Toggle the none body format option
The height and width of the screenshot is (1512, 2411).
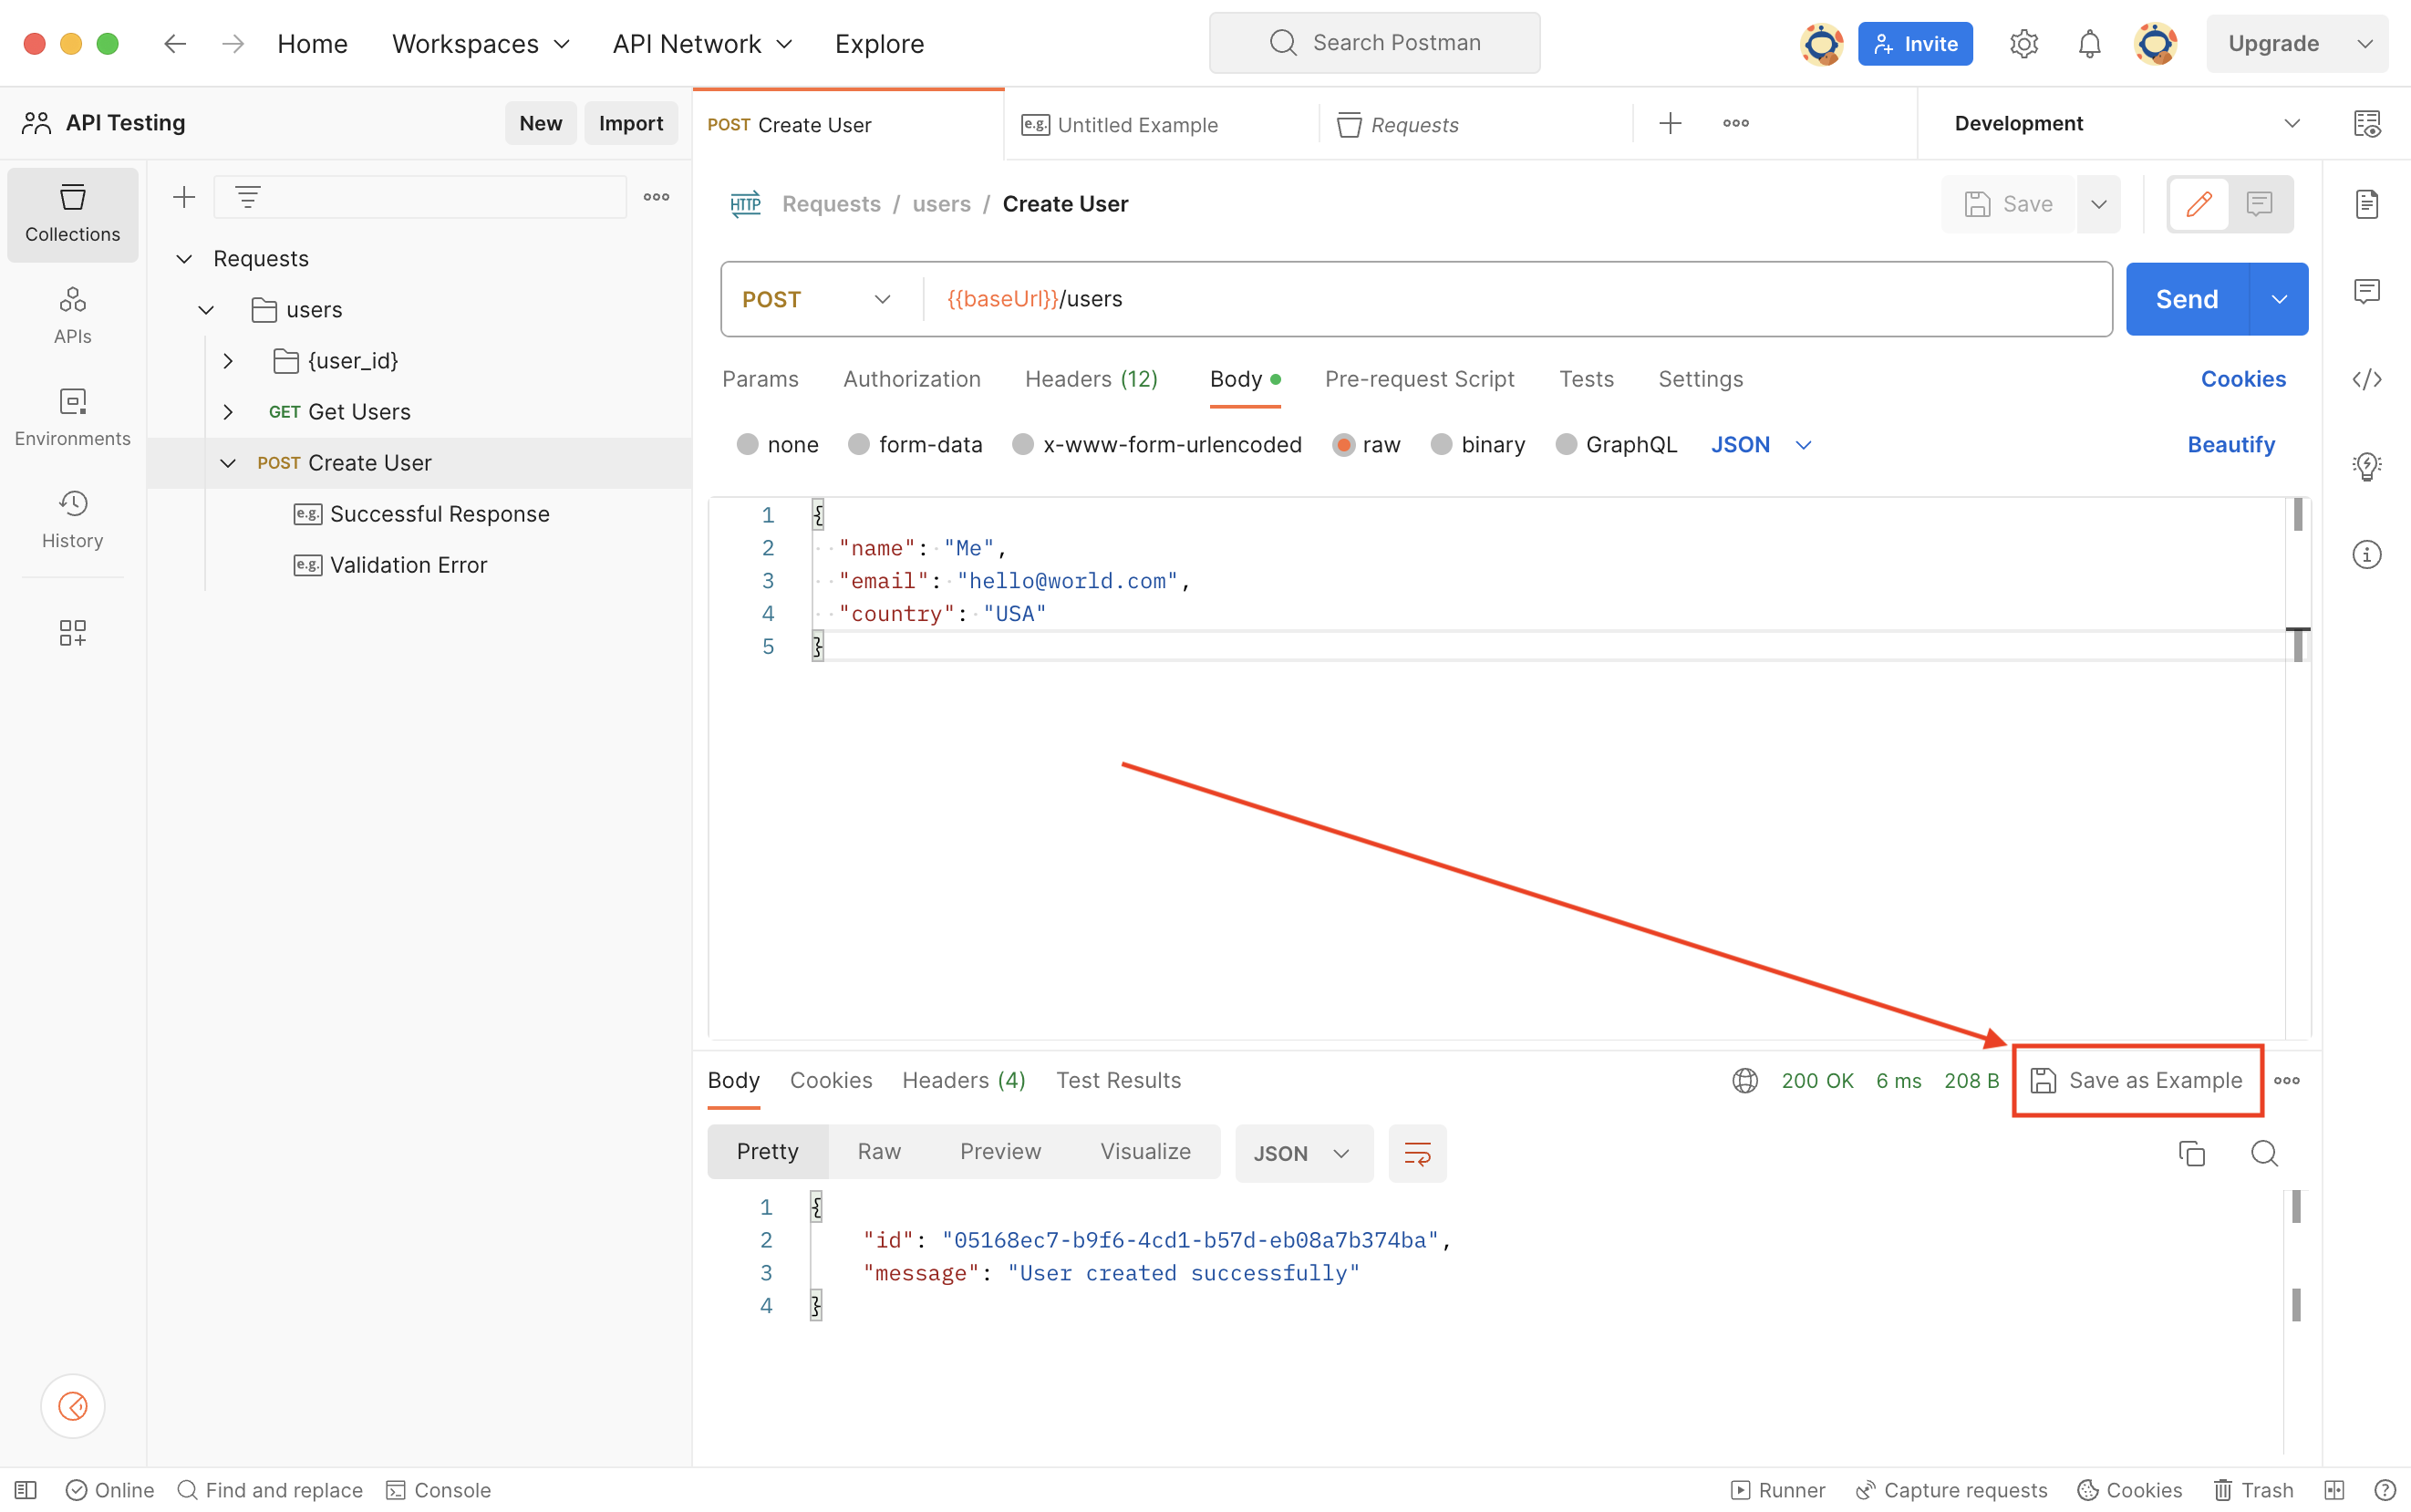pos(748,444)
